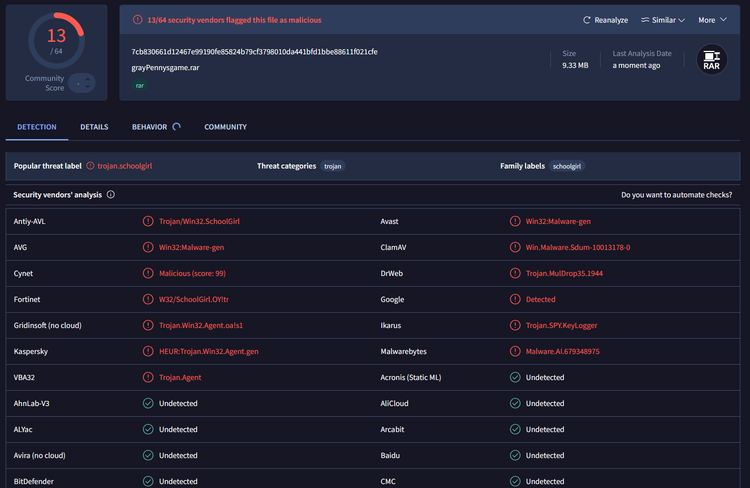Click the malicious alert icon in the banner

pos(139,20)
